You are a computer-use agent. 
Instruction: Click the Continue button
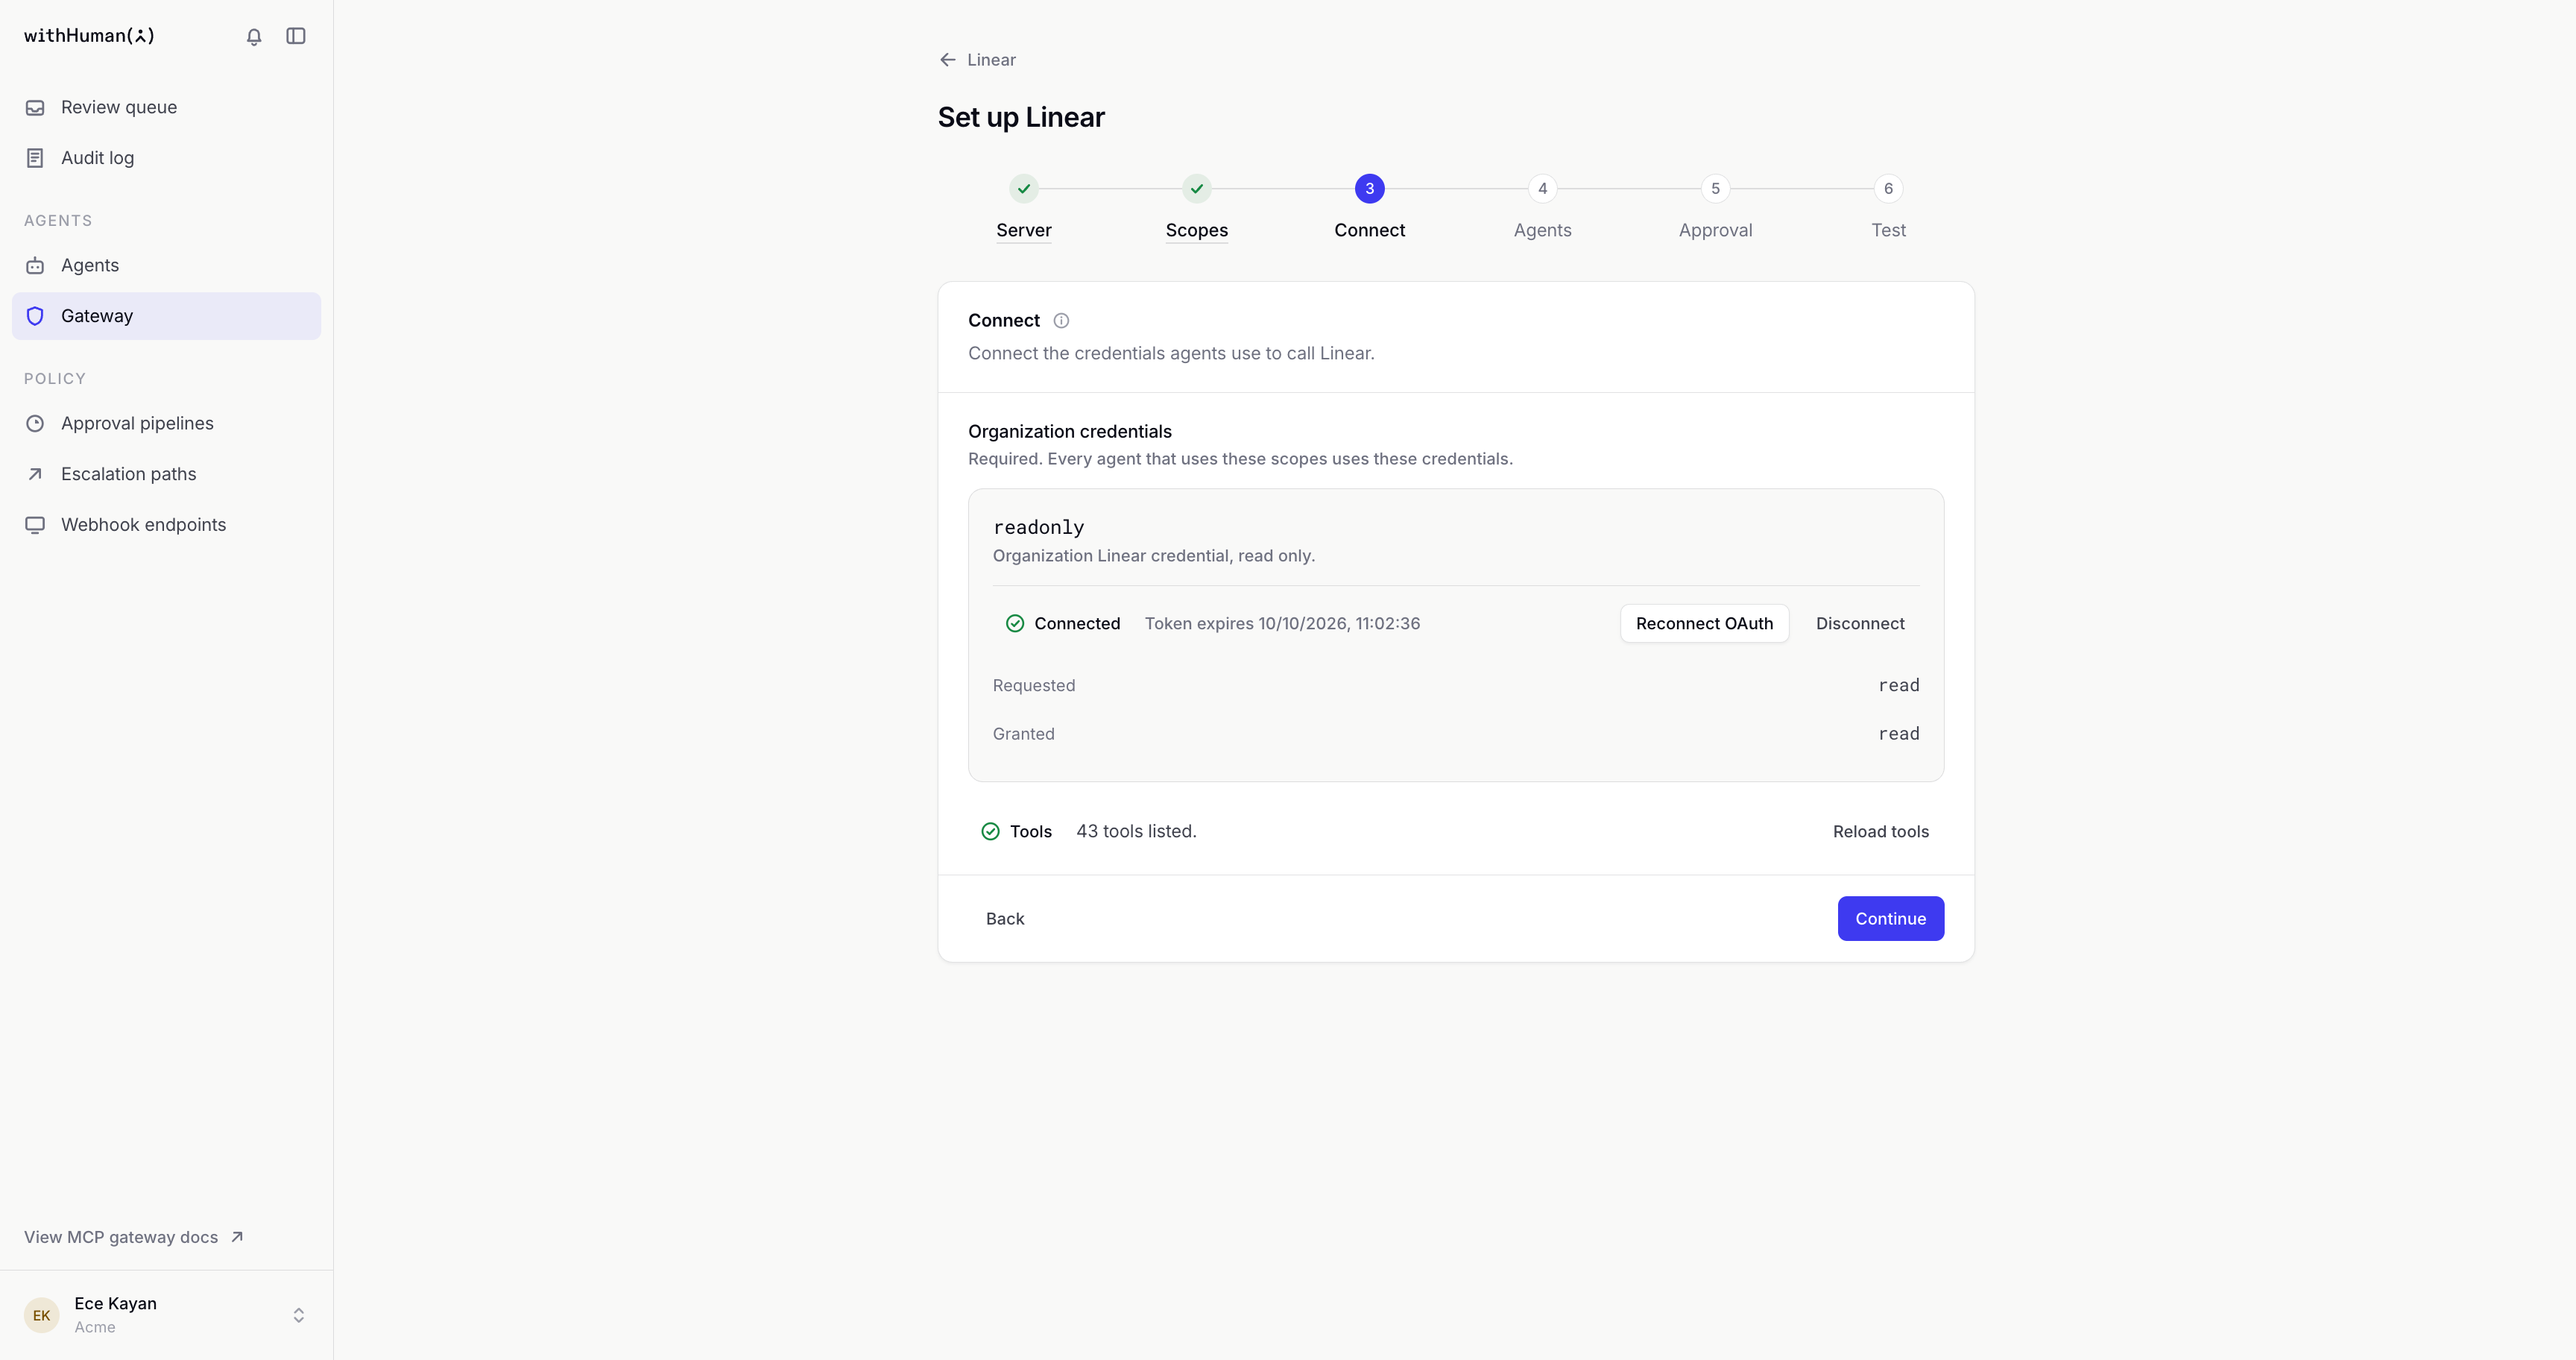pos(1890,919)
